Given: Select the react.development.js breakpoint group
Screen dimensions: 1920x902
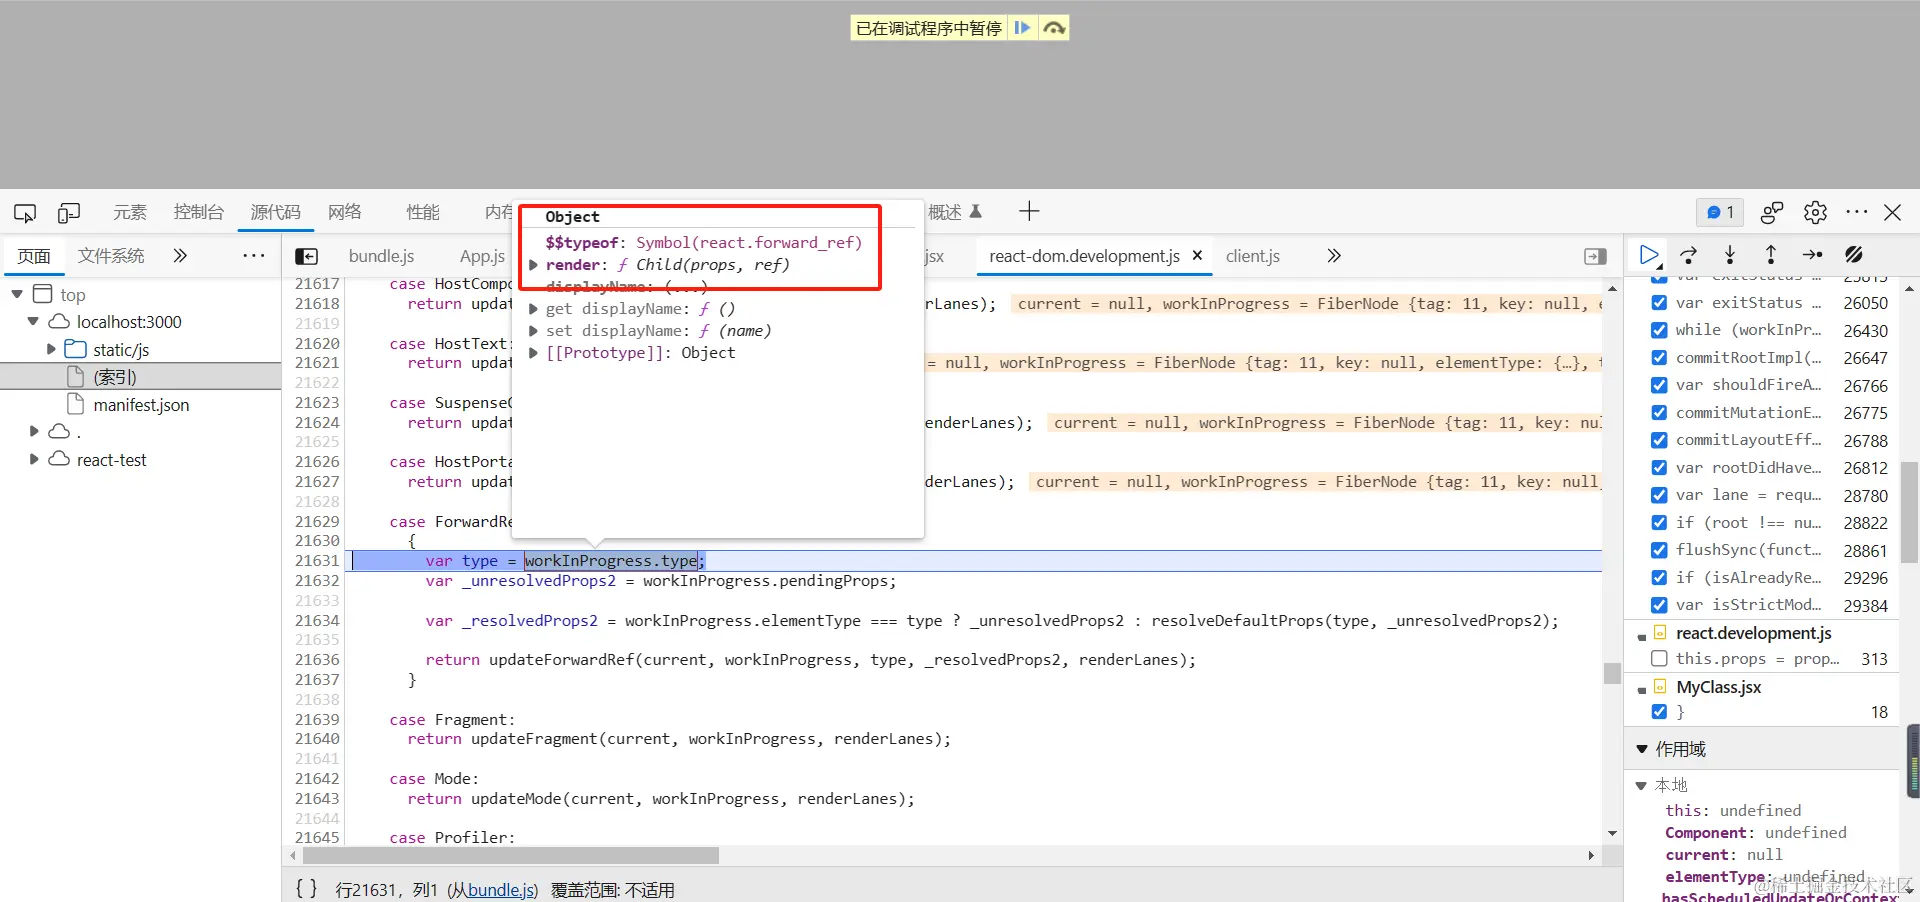Looking at the screenshot, I should (x=1754, y=633).
